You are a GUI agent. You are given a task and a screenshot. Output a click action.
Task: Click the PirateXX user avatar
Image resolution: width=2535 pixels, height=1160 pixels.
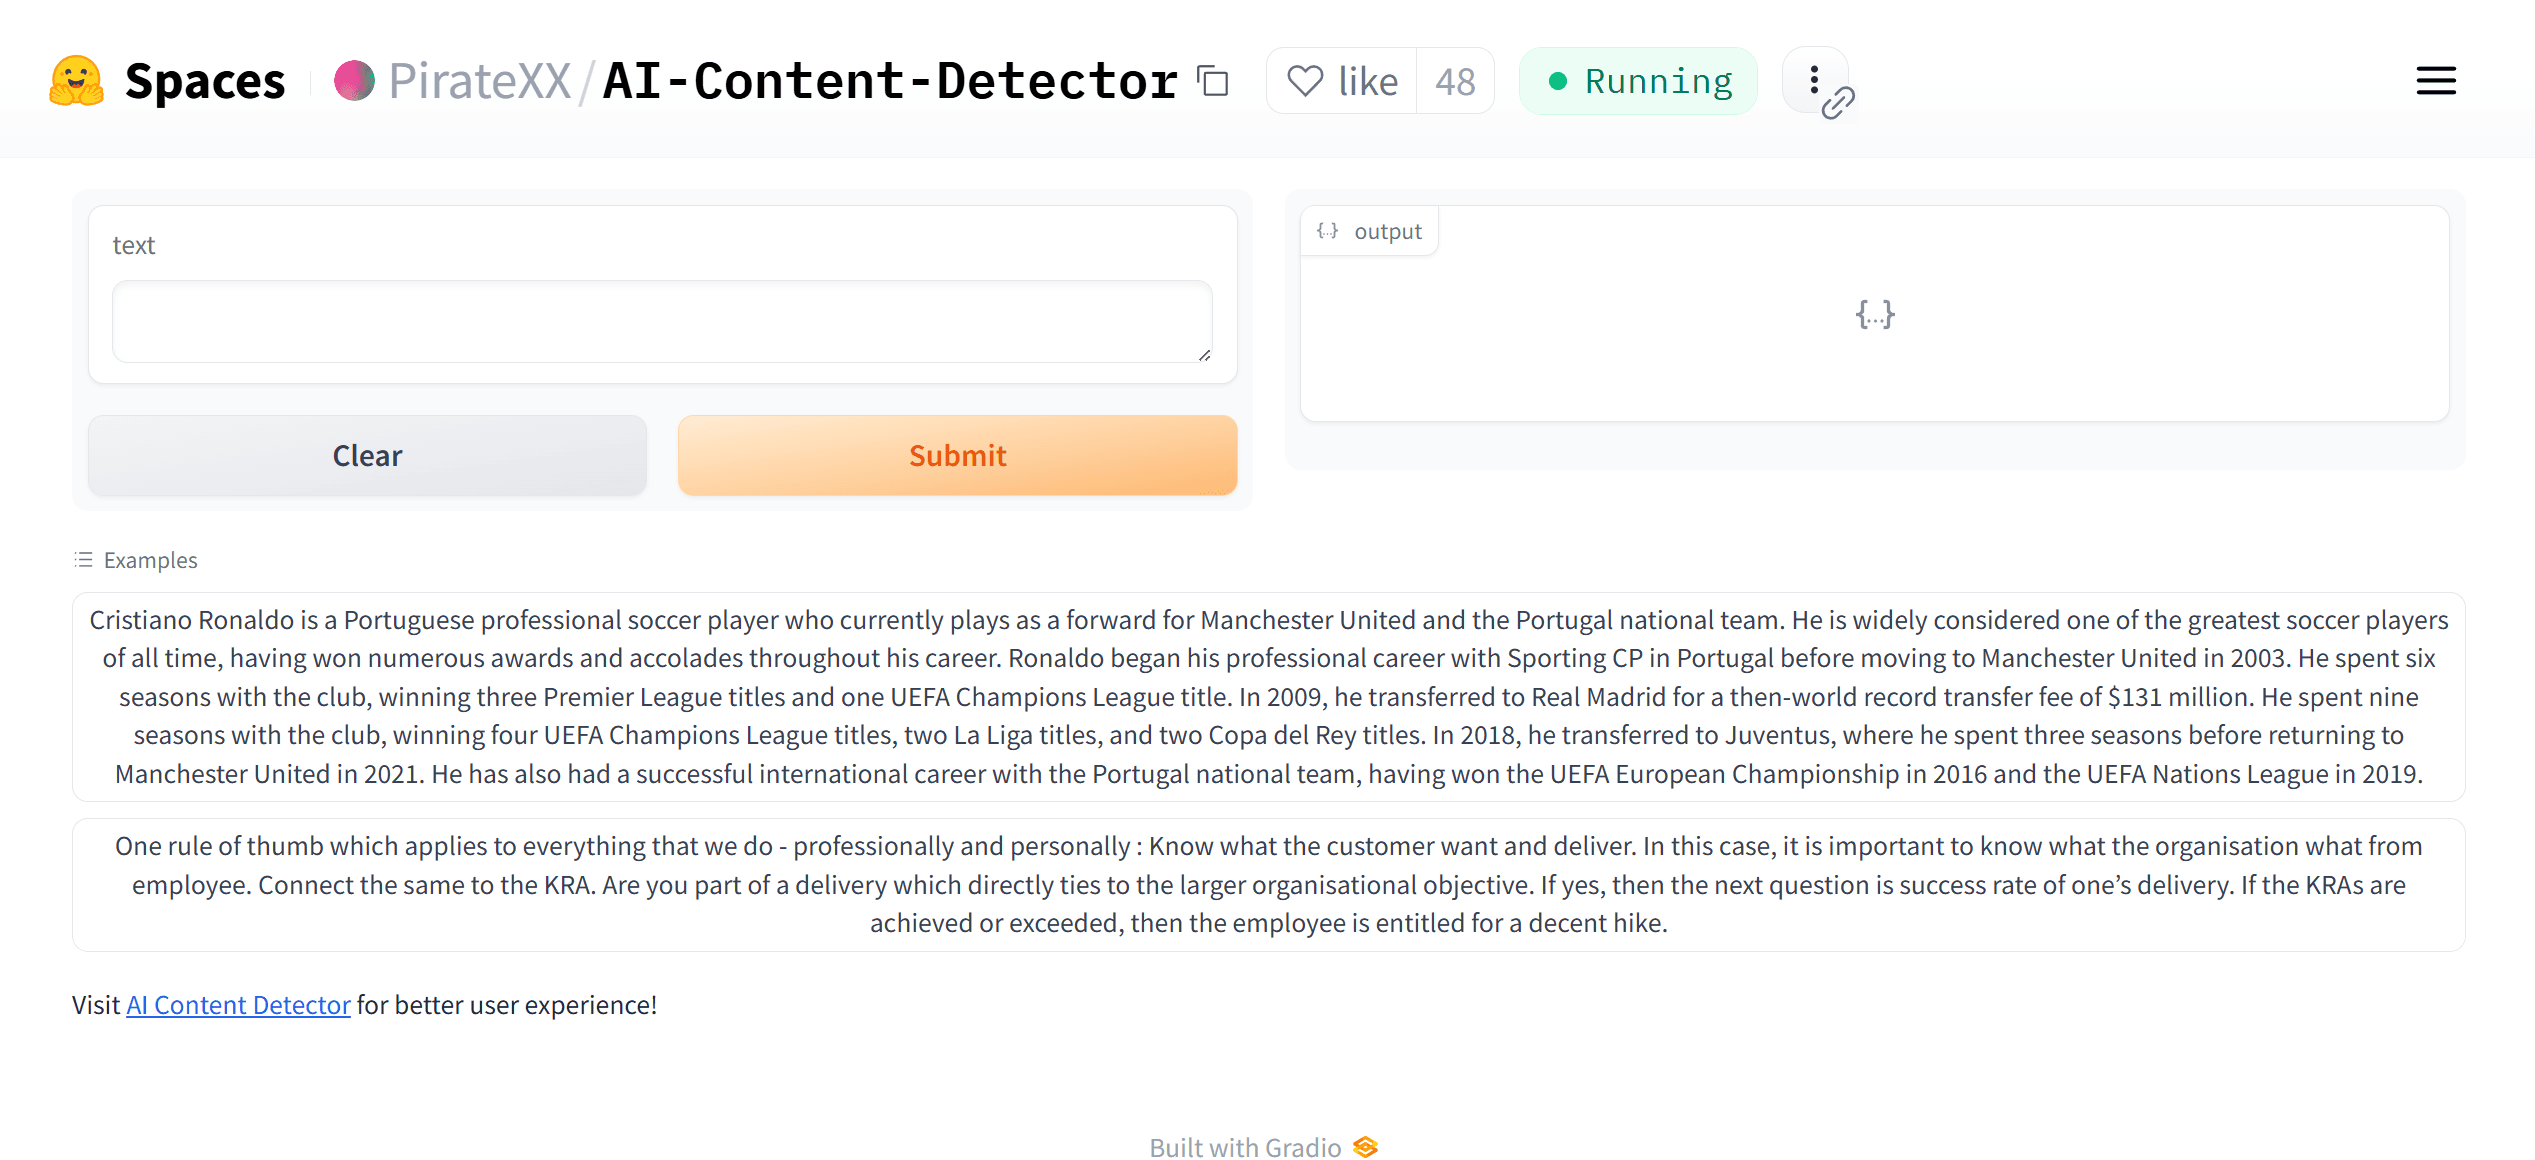354,81
